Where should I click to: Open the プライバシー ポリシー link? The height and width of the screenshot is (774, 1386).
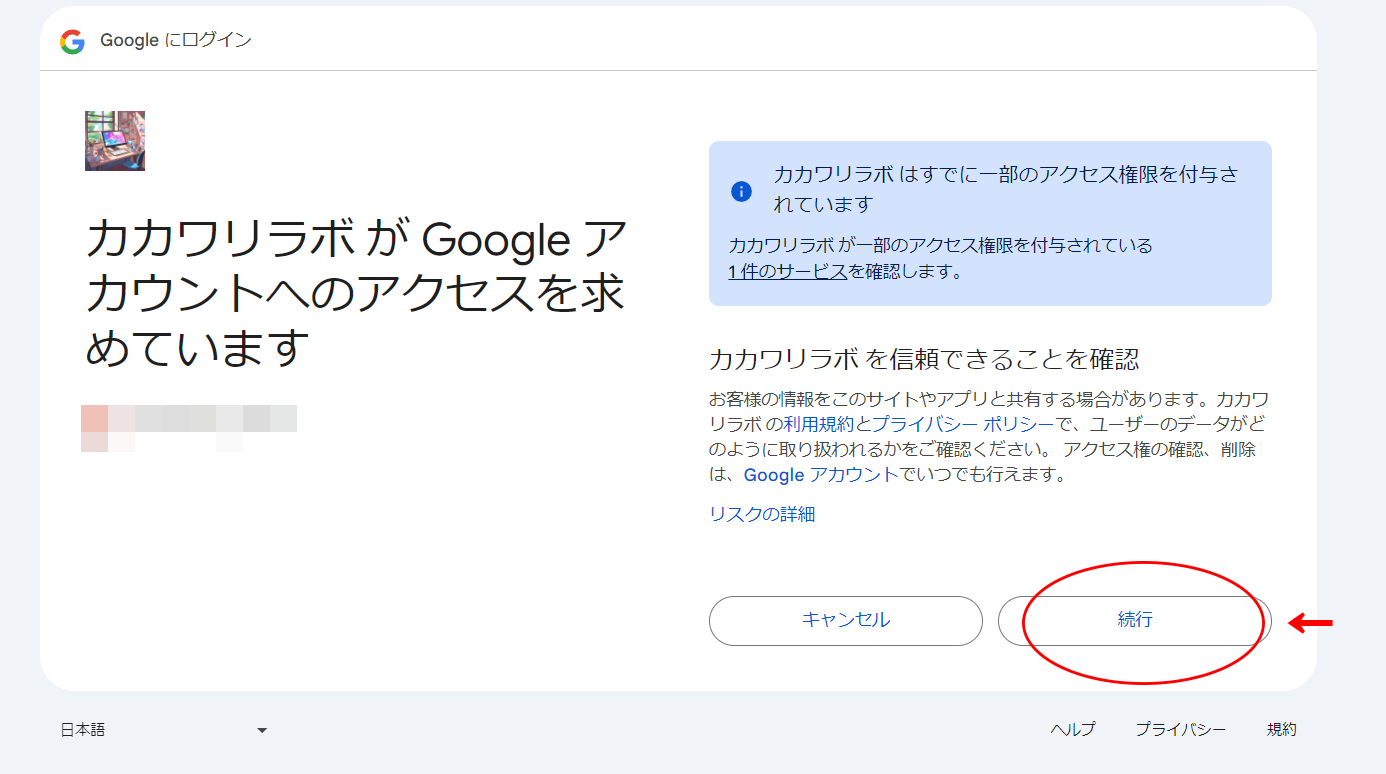click(963, 424)
